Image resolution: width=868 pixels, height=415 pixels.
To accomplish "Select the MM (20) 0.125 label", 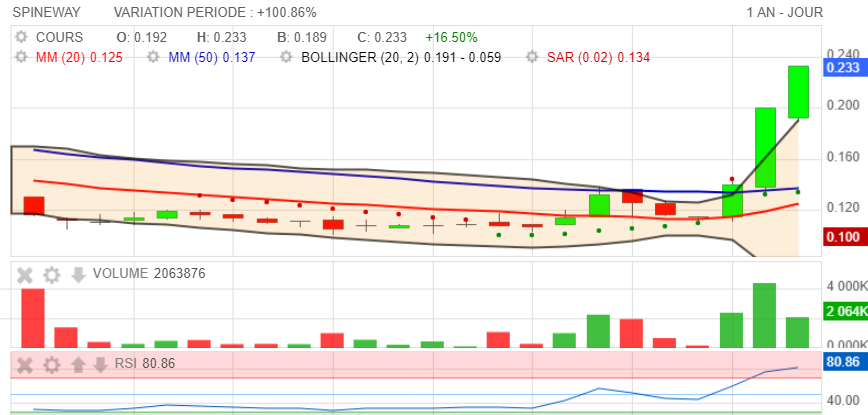I will (x=79, y=57).
